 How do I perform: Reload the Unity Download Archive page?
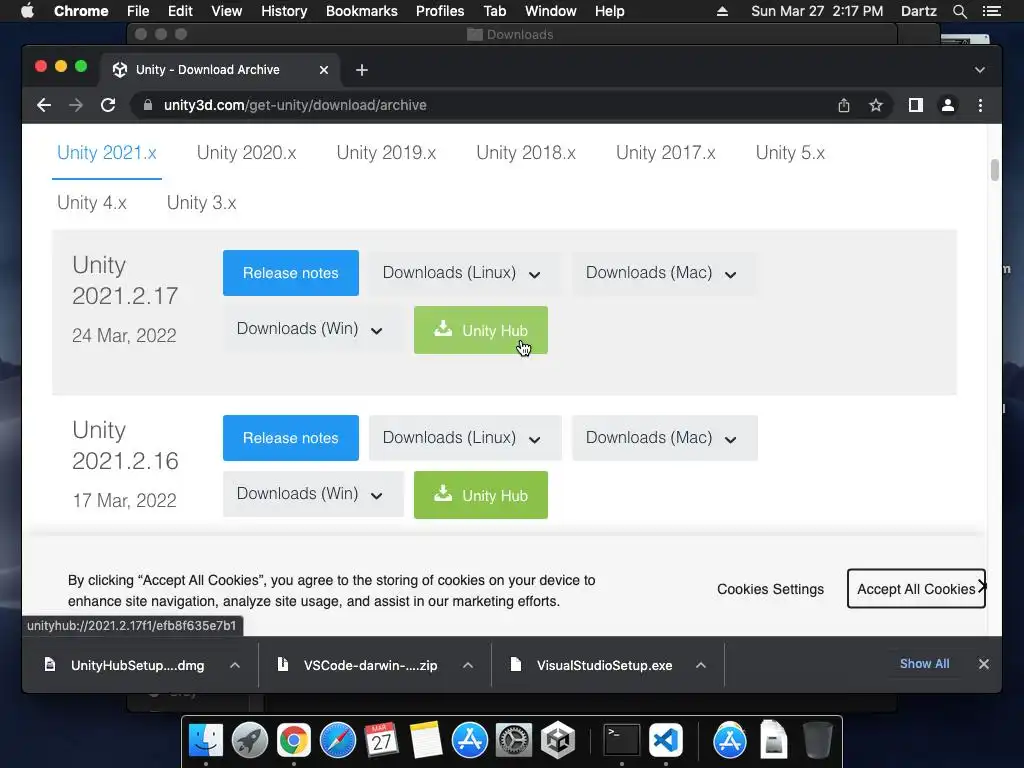(x=108, y=105)
